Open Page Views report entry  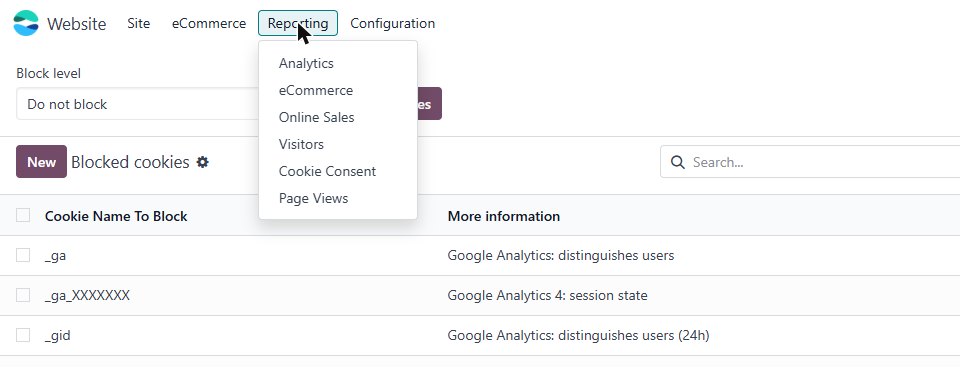click(313, 199)
